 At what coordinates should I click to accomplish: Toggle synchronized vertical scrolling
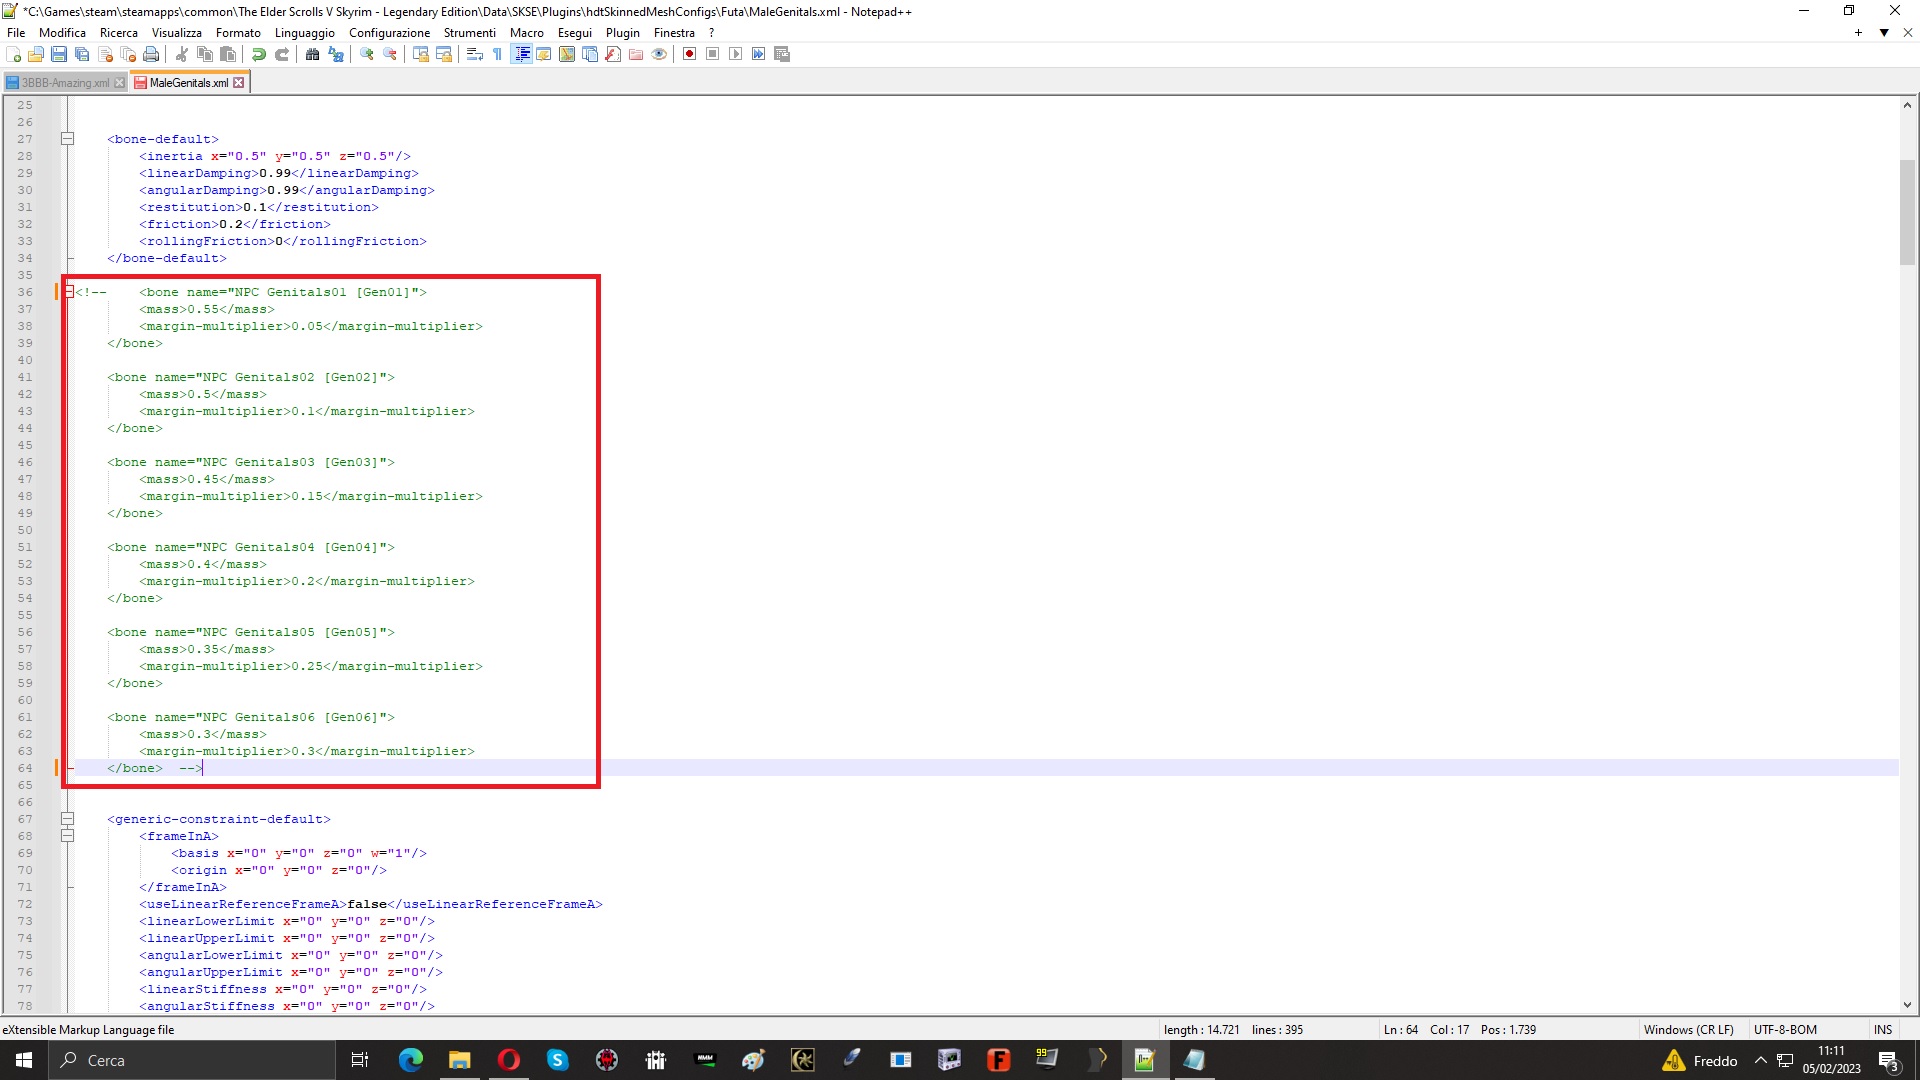(x=421, y=54)
